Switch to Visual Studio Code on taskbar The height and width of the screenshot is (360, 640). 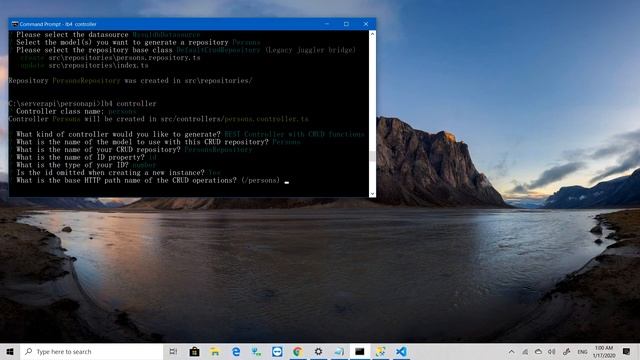tap(401, 351)
